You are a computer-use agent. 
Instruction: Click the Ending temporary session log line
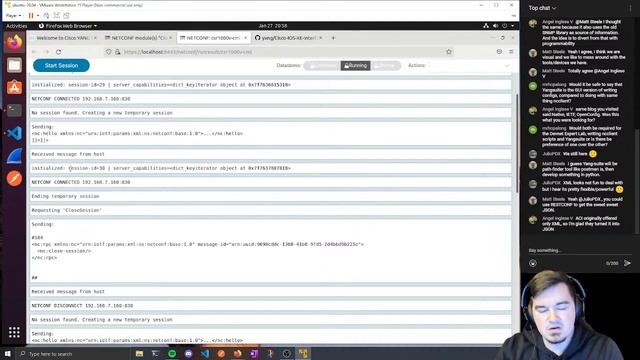(x=270, y=196)
